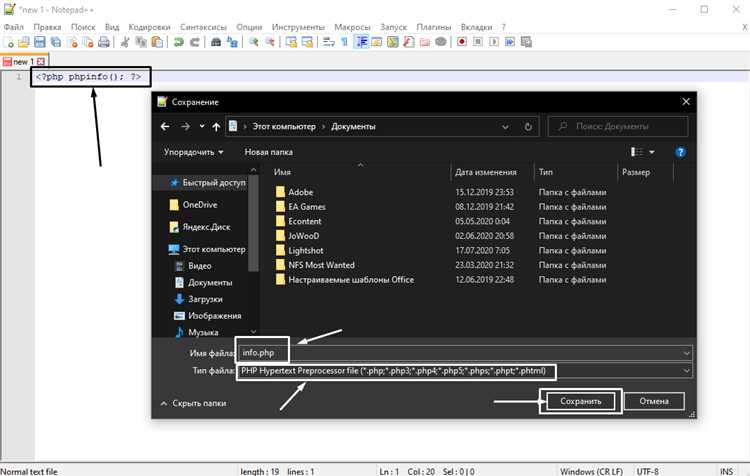
Task: Sort files by the Имя column header
Action: (x=282, y=172)
